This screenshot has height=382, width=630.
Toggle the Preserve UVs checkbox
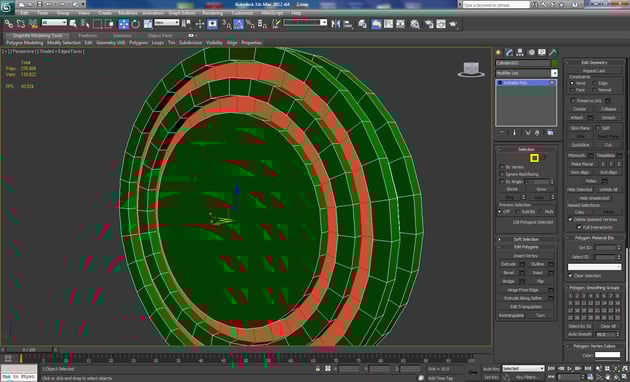point(573,100)
